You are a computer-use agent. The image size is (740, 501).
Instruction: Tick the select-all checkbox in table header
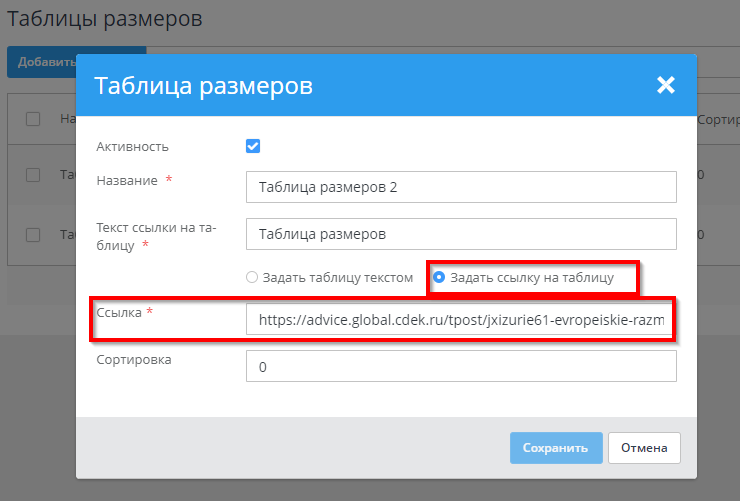coord(33,119)
